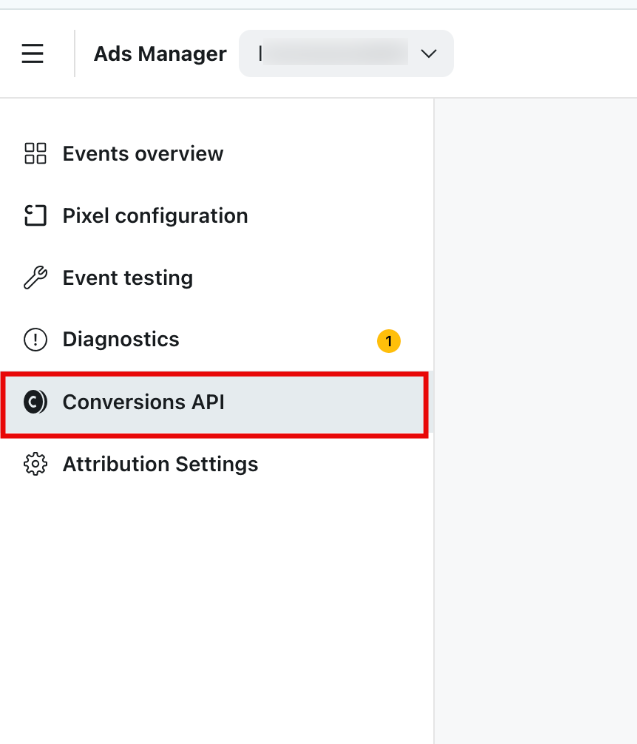Click the Diagnostics text label
The image size is (637, 744).
121,339
